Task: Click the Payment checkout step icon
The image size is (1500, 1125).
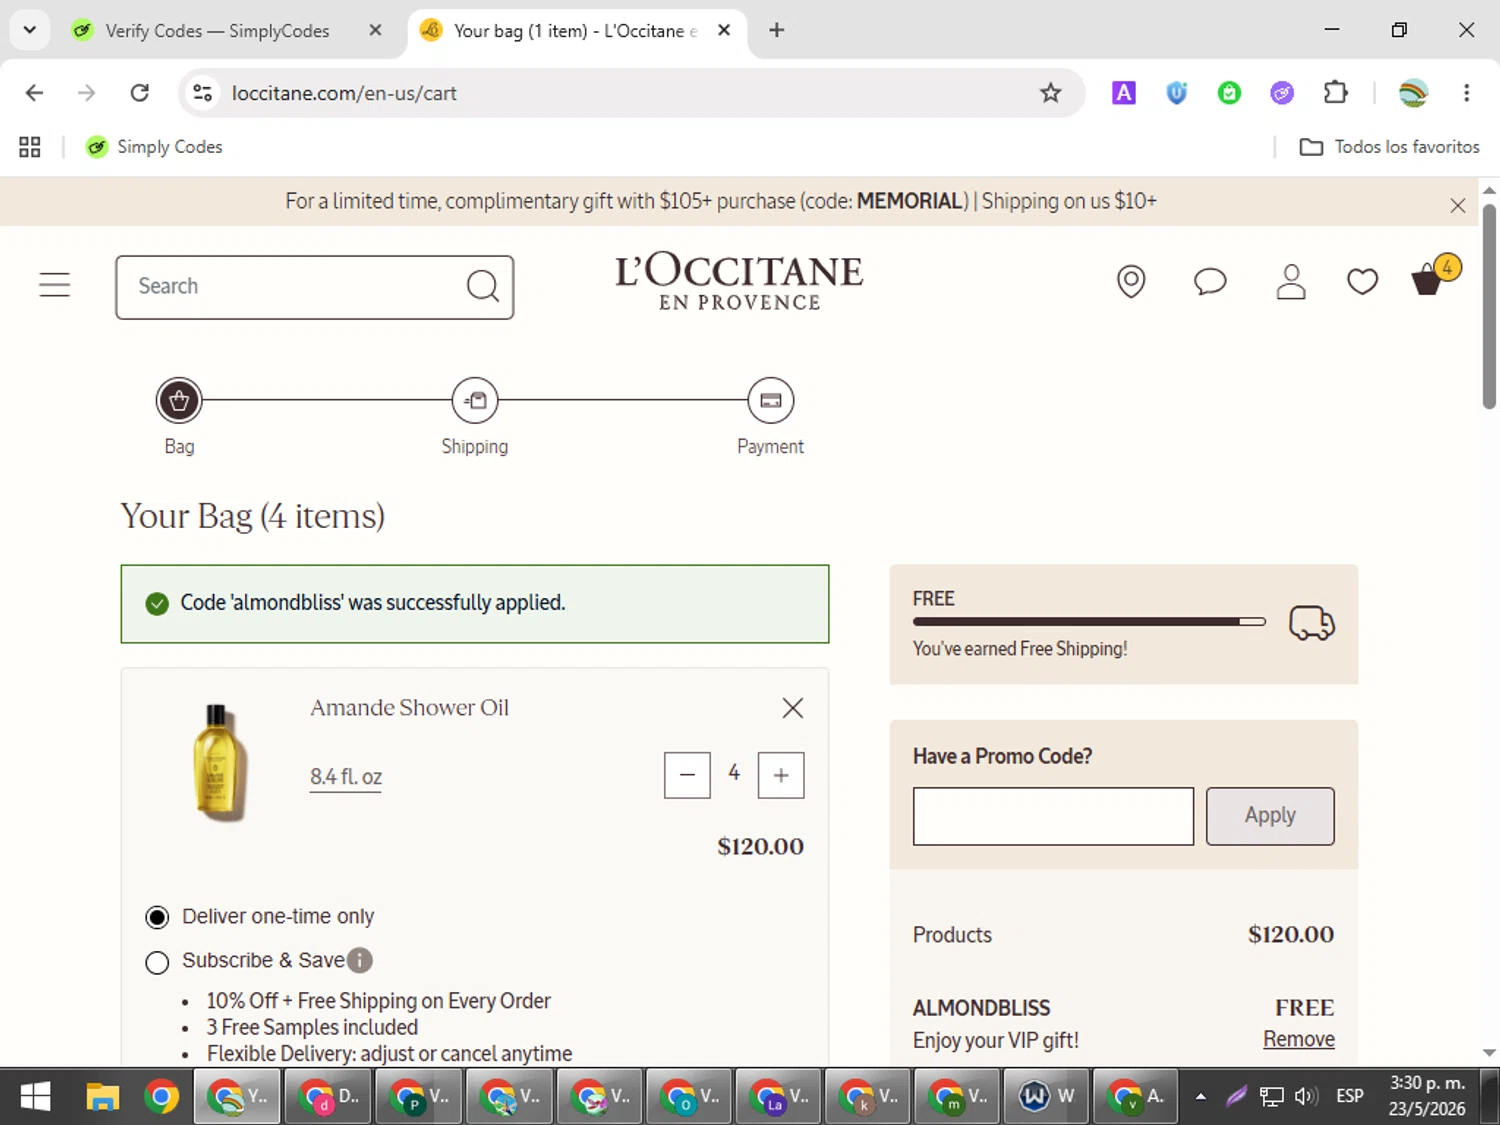Action: pos(770,401)
